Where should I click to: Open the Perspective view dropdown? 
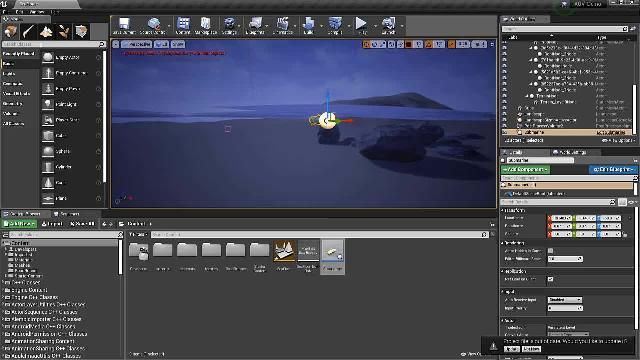click(137, 44)
